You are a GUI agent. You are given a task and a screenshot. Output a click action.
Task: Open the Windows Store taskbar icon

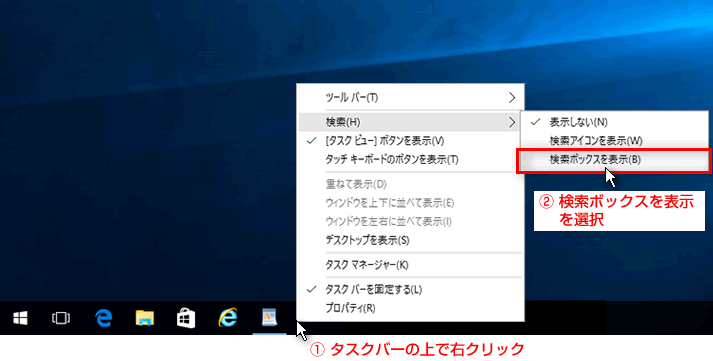[186, 318]
